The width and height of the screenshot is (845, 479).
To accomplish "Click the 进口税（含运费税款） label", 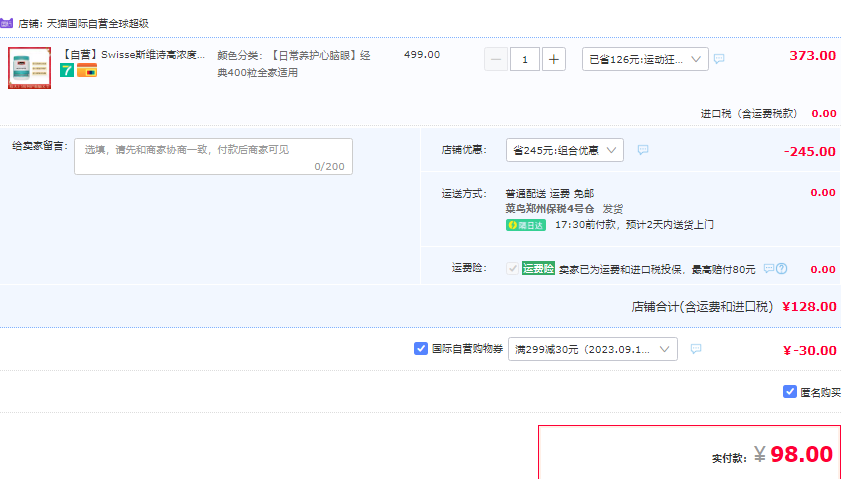I will tap(749, 114).
